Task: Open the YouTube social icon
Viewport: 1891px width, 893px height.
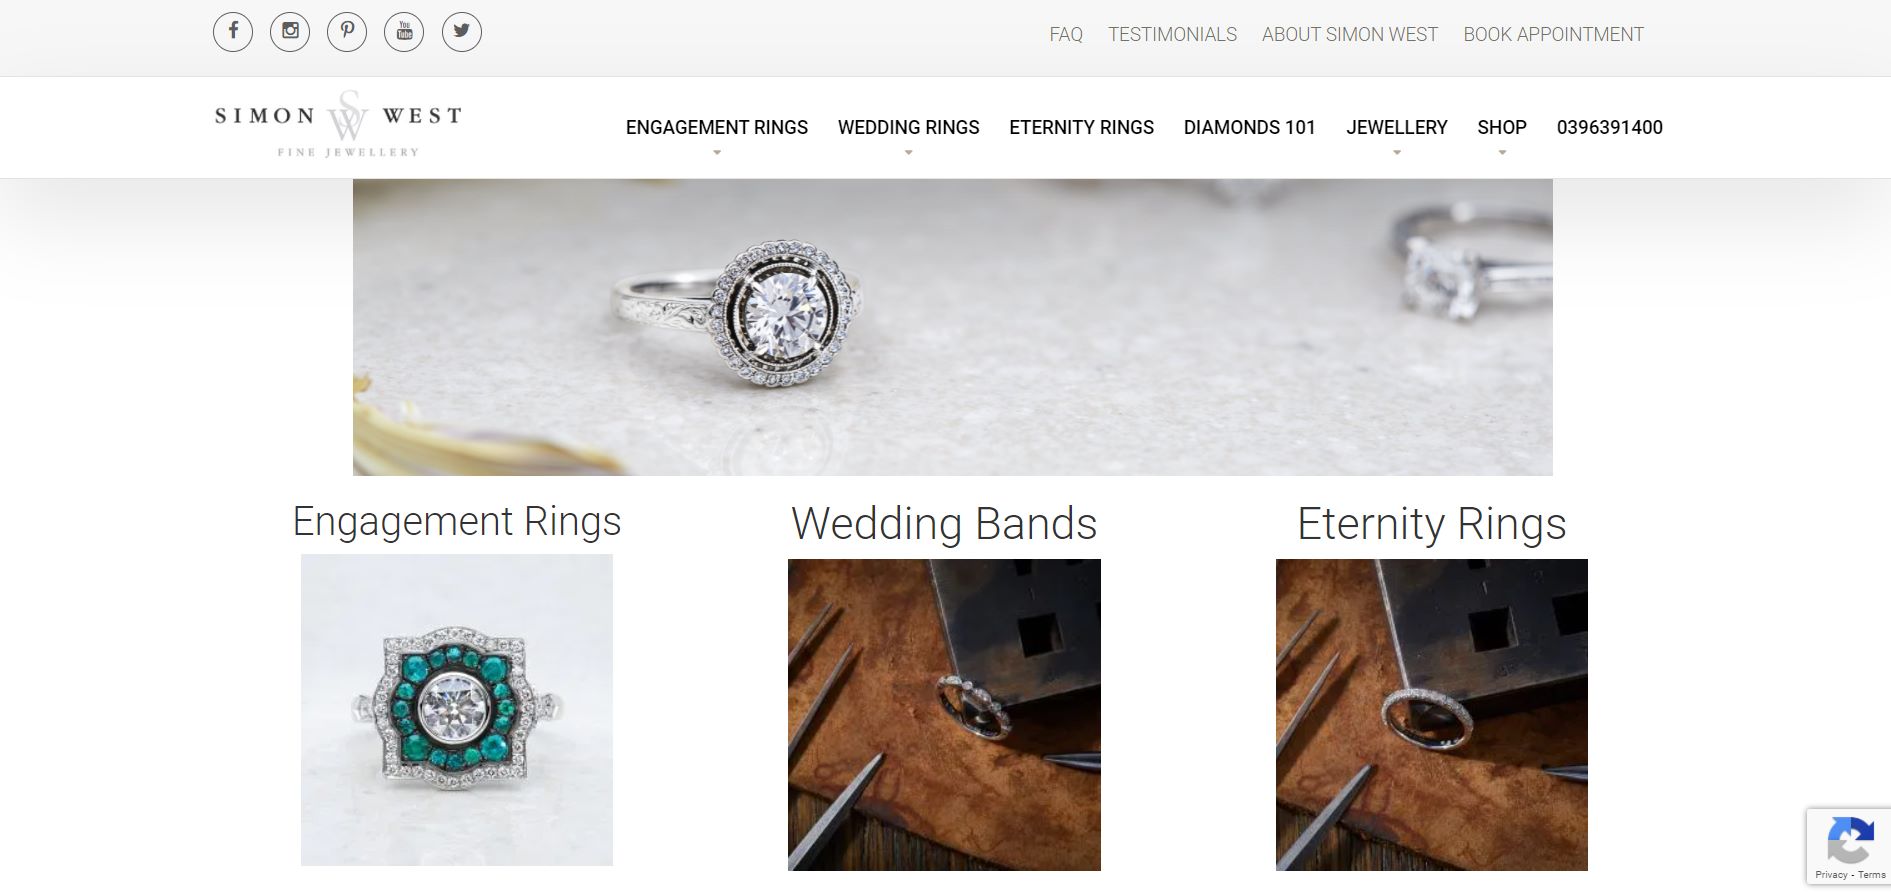Action: (x=404, y=31)
